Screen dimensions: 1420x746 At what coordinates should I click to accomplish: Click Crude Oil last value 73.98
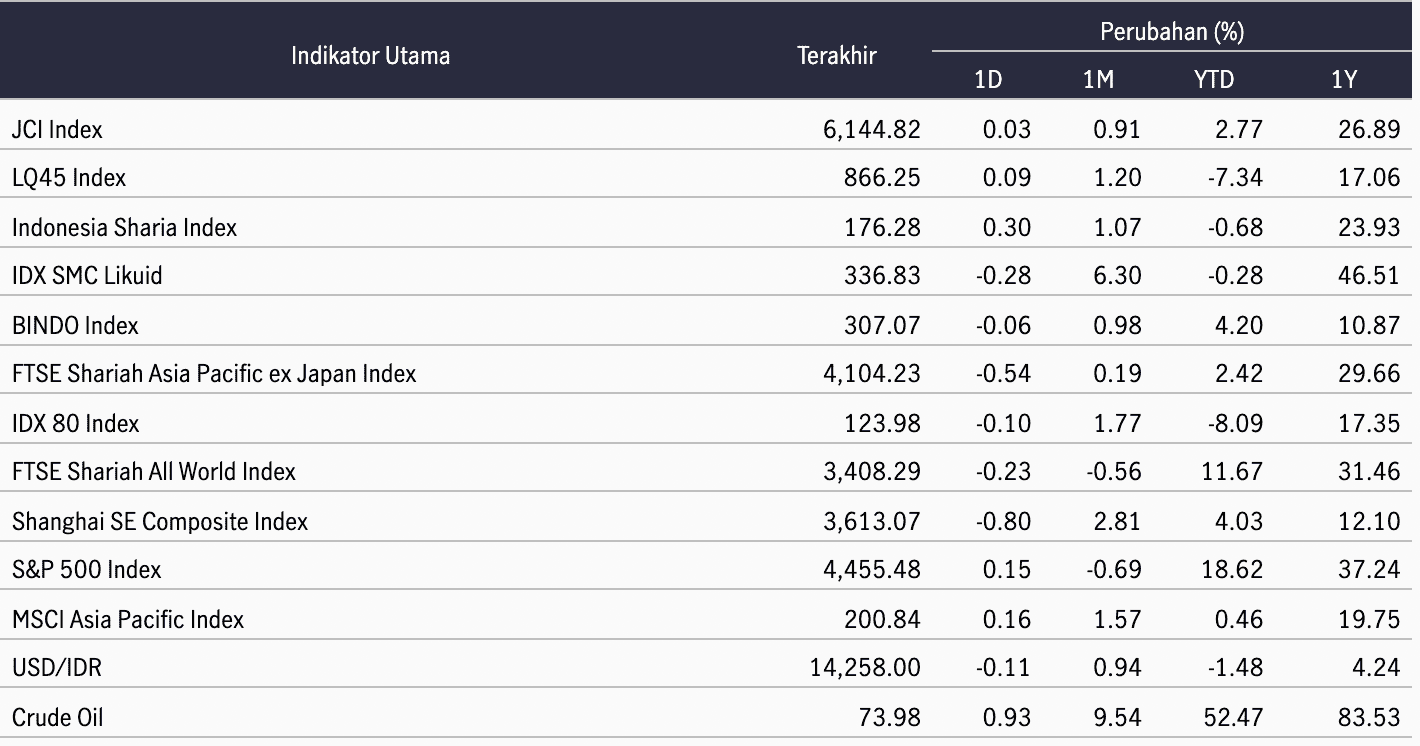click(890, 717)
